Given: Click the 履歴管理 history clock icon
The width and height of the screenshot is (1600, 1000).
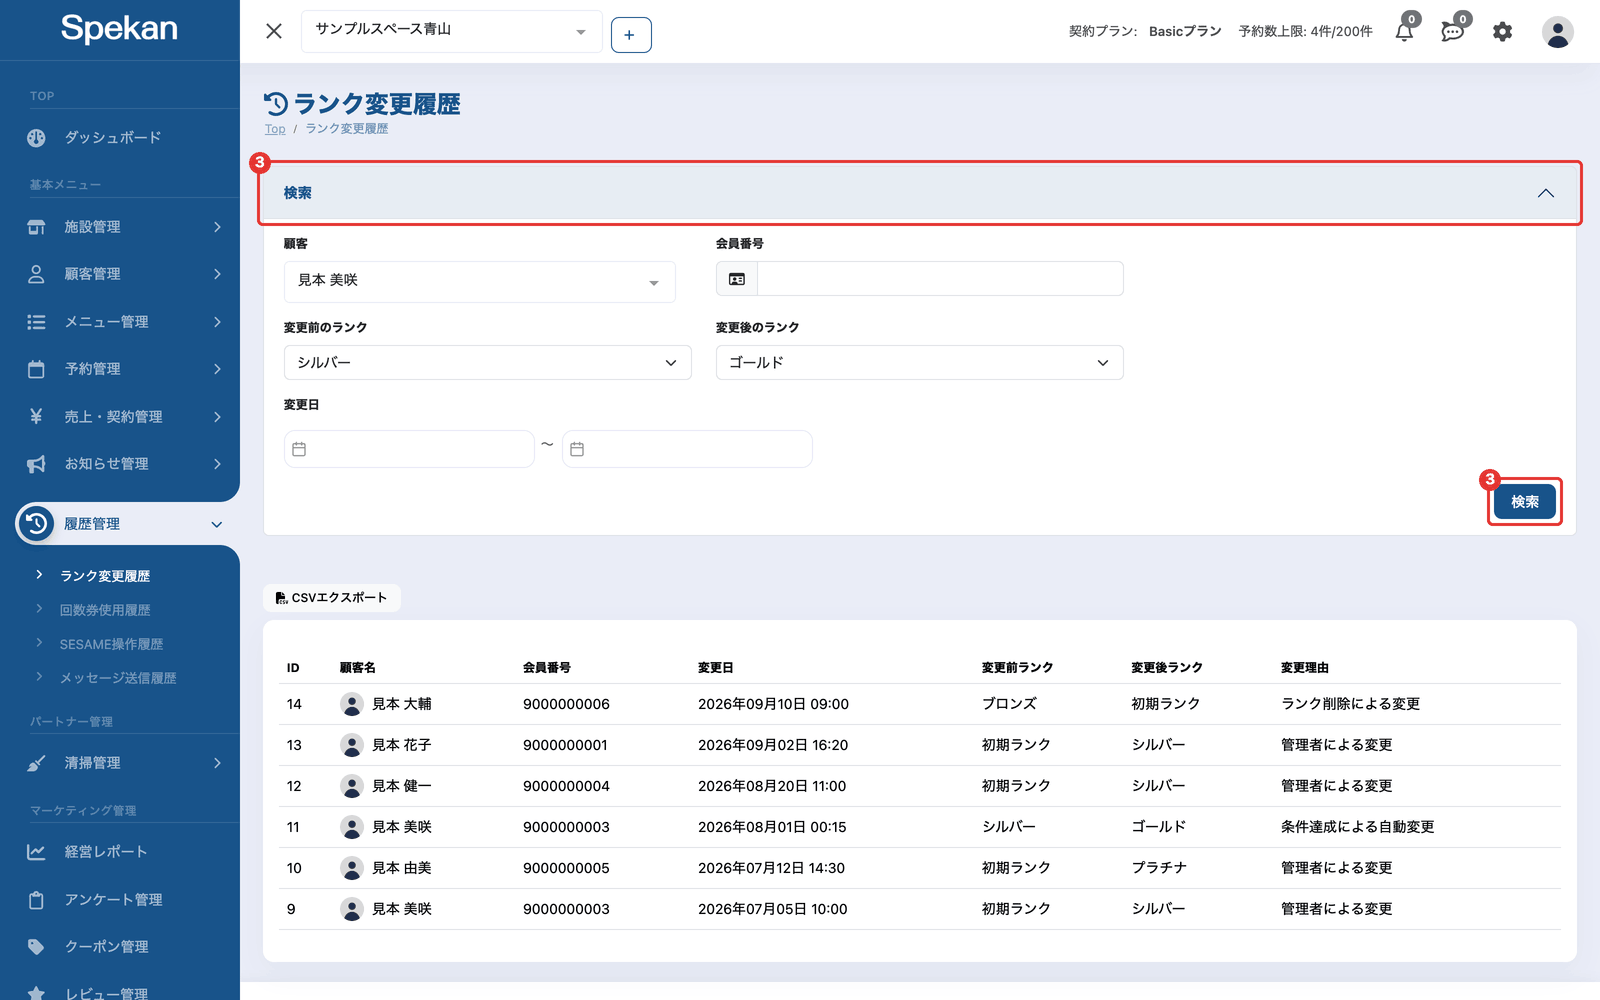Looking at the screenshot, I should click(36, 524).
